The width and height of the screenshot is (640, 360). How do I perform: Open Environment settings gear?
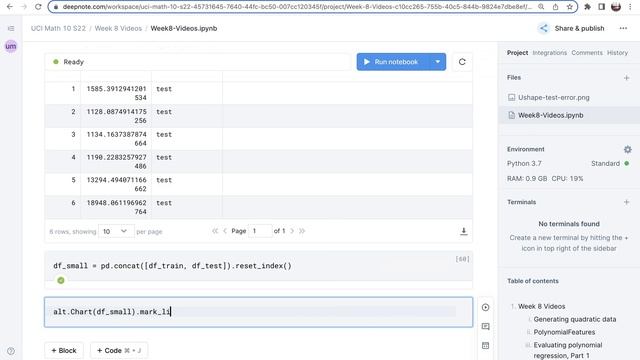627,149
